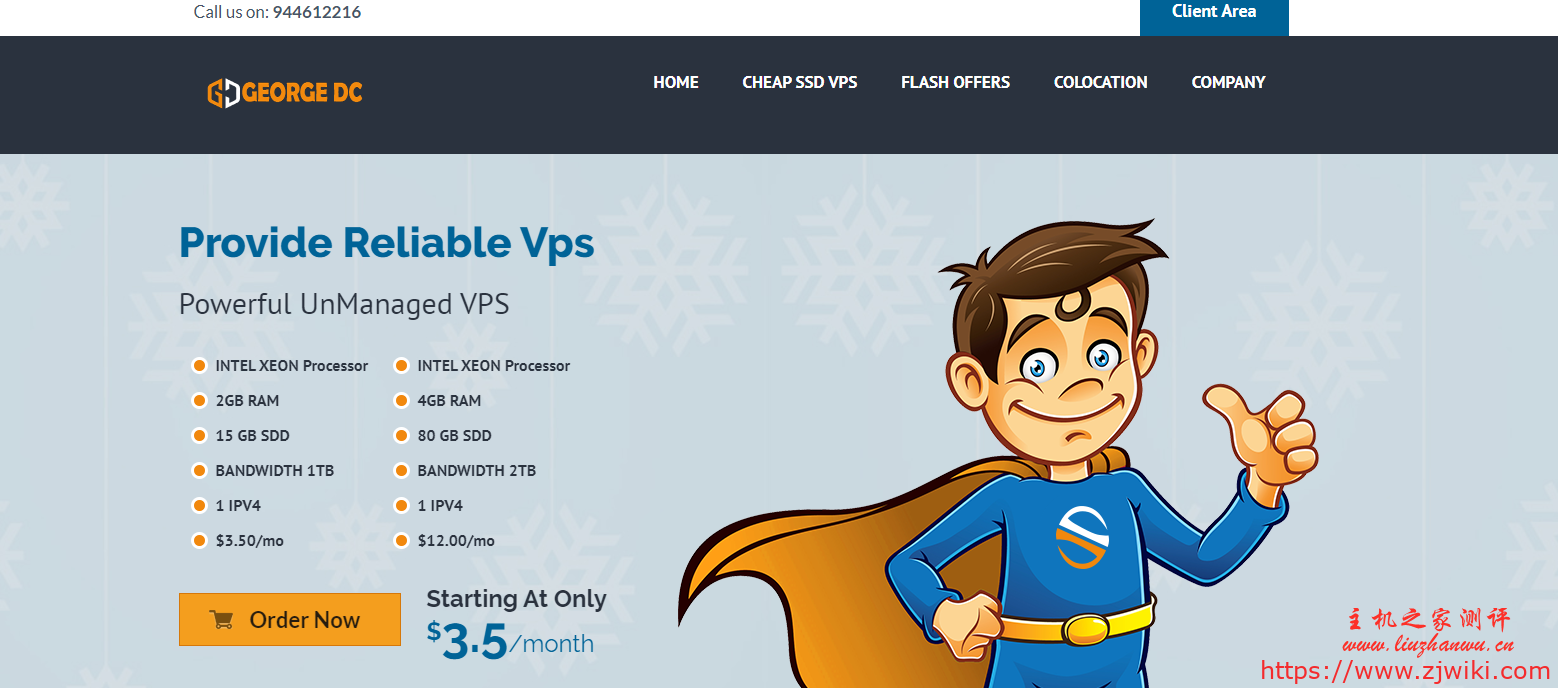
Task: Click the orange bullet beside 80 GB SDD
Action: 401,435
